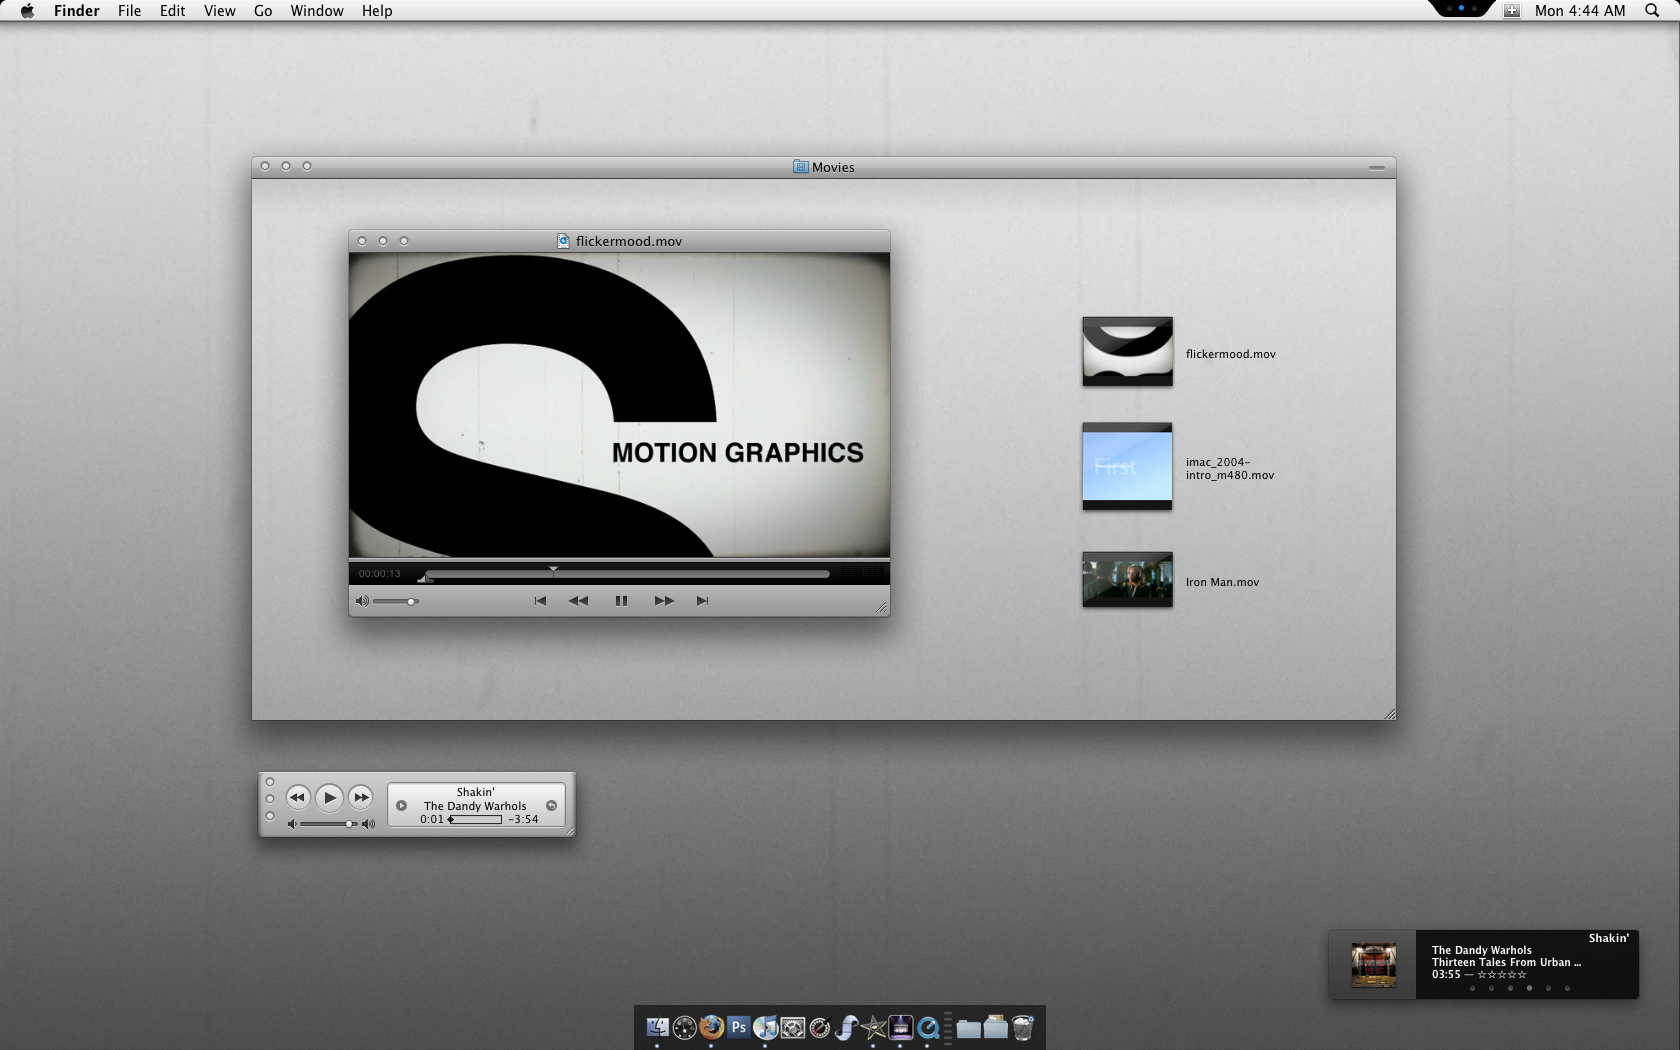This screenshot has height=1050, width=1680.
Task: Click the playhead marker on movie timeline
Action: (553, 571)
